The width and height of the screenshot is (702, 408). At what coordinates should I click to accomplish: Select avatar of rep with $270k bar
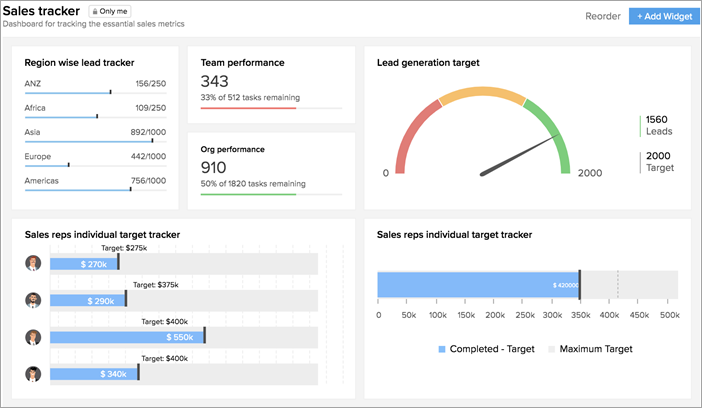click(33, 263)
